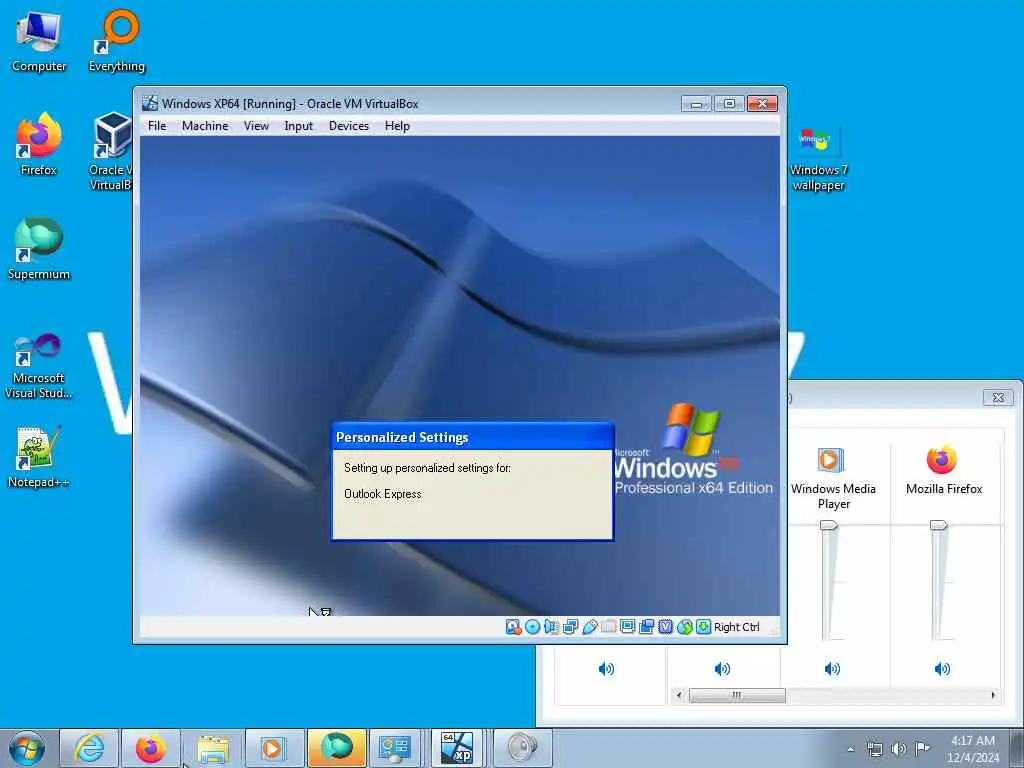1024x768 pixels.
Task: Click the Outlook Express text in dialog
Action: coord(383,494)
